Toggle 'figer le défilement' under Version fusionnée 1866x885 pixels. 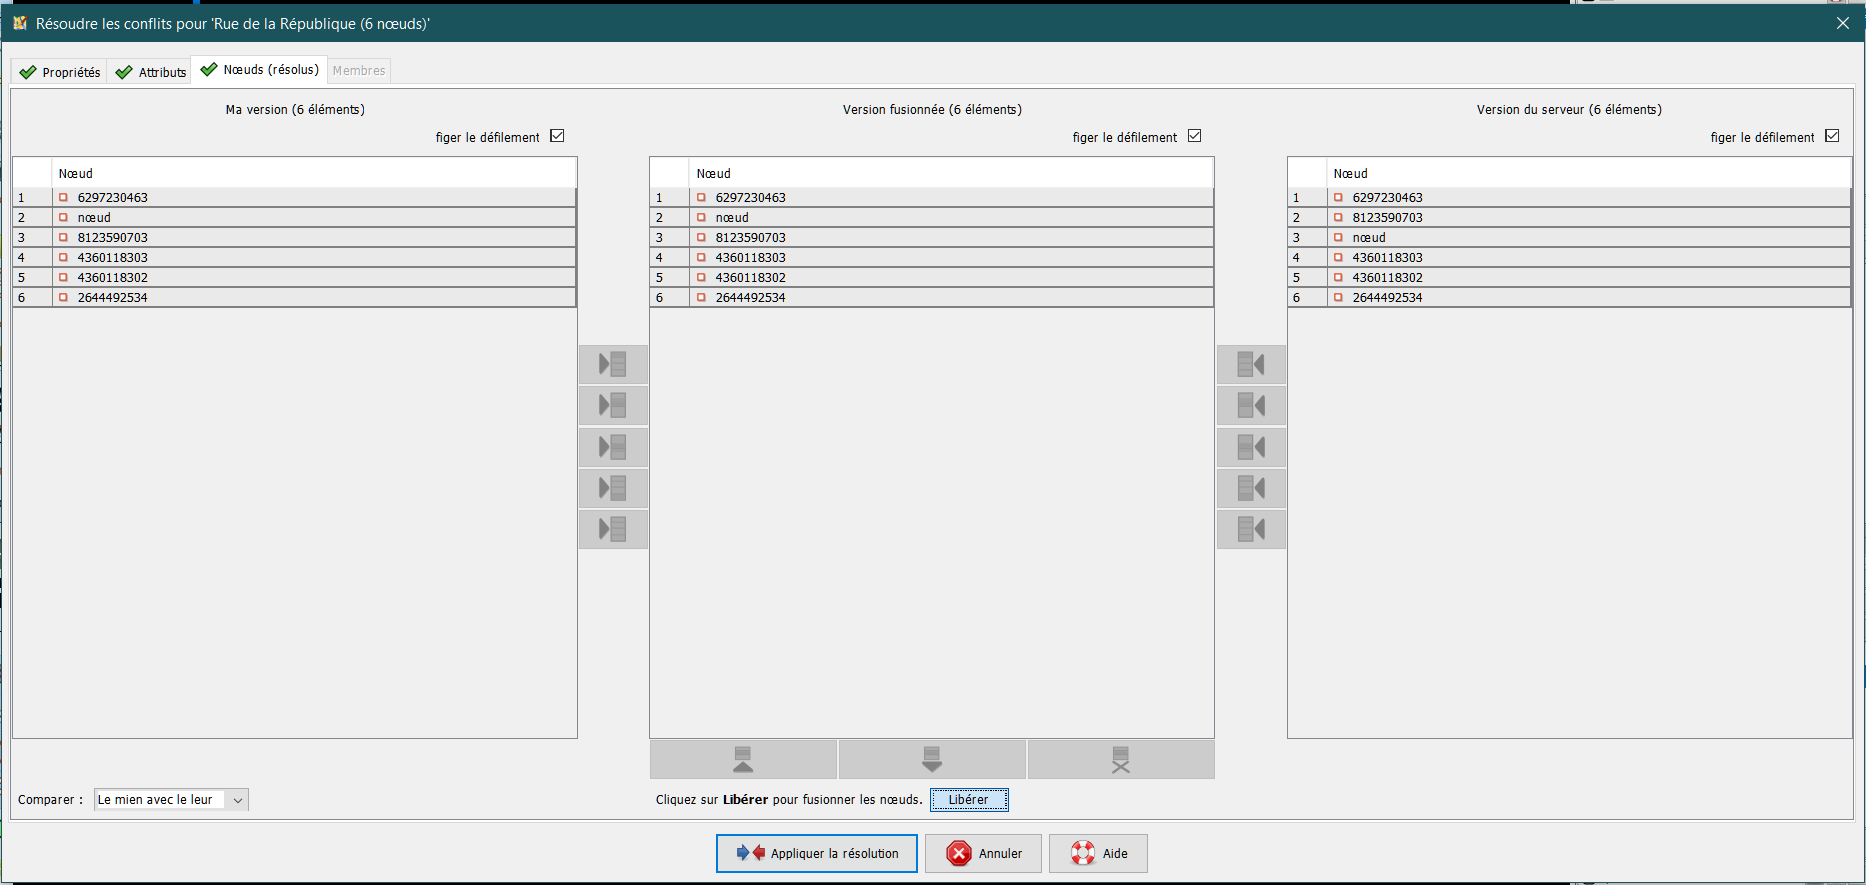point(1194,136)
